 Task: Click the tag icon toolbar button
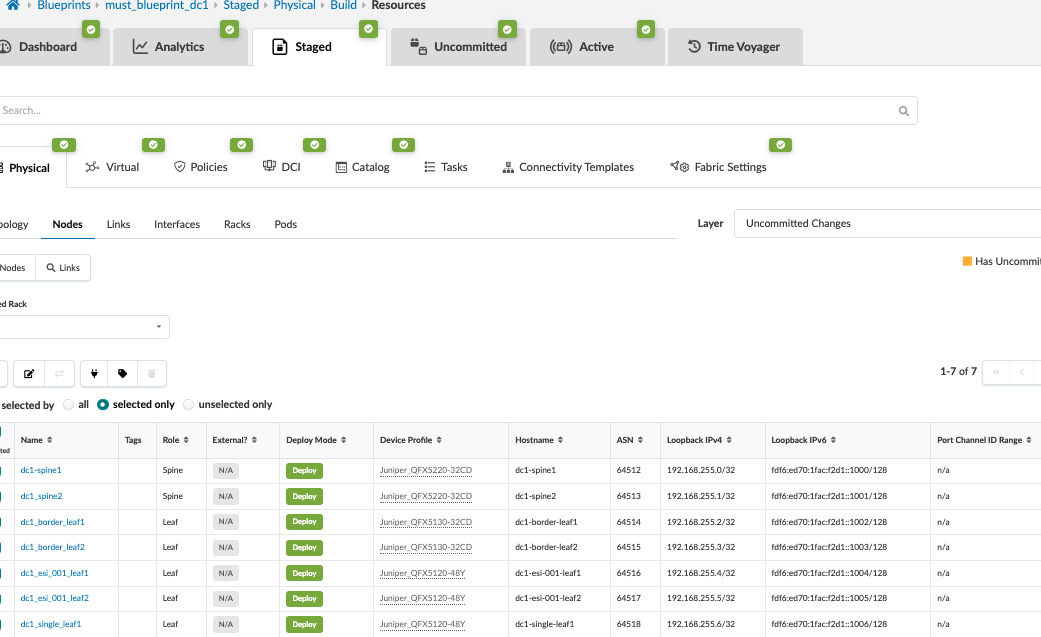tap(123, 374)
